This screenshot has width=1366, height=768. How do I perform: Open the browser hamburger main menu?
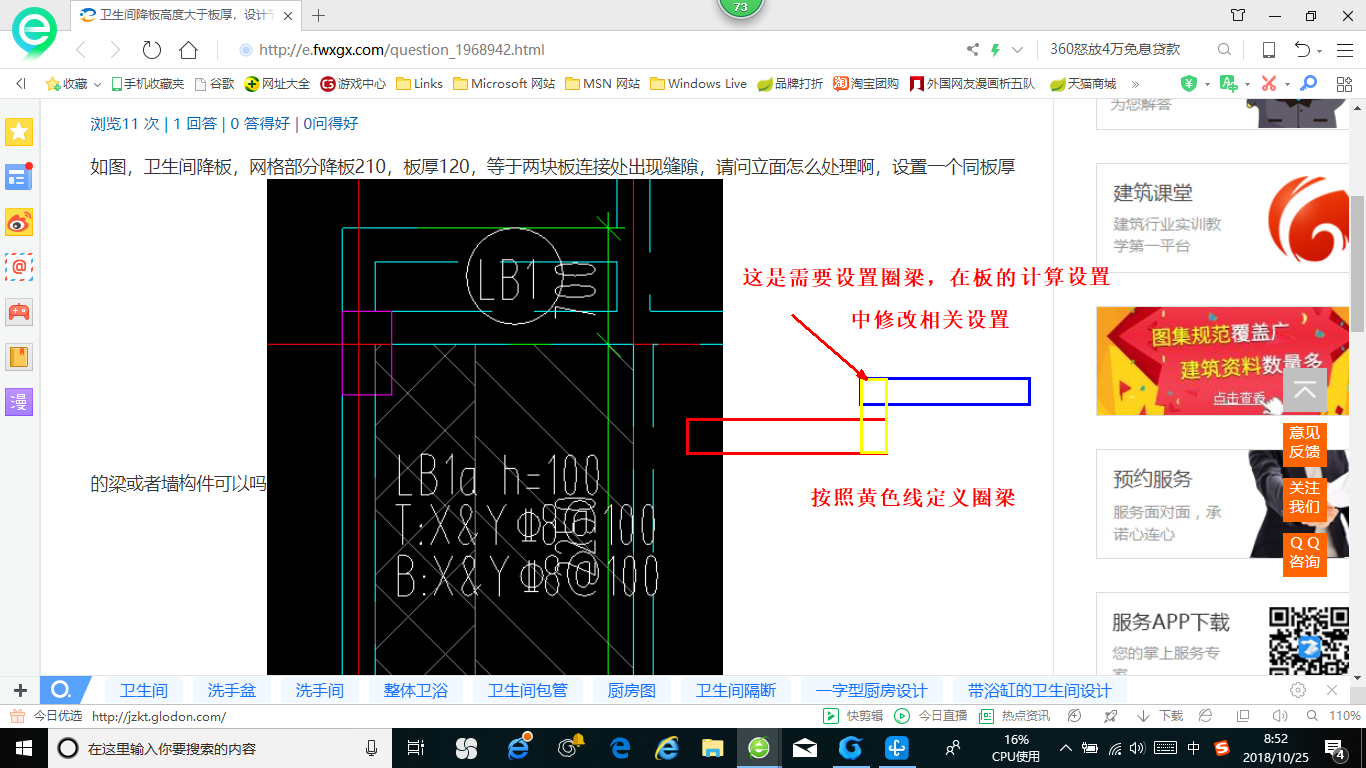pyautogui.click(x=1343, y=50)
